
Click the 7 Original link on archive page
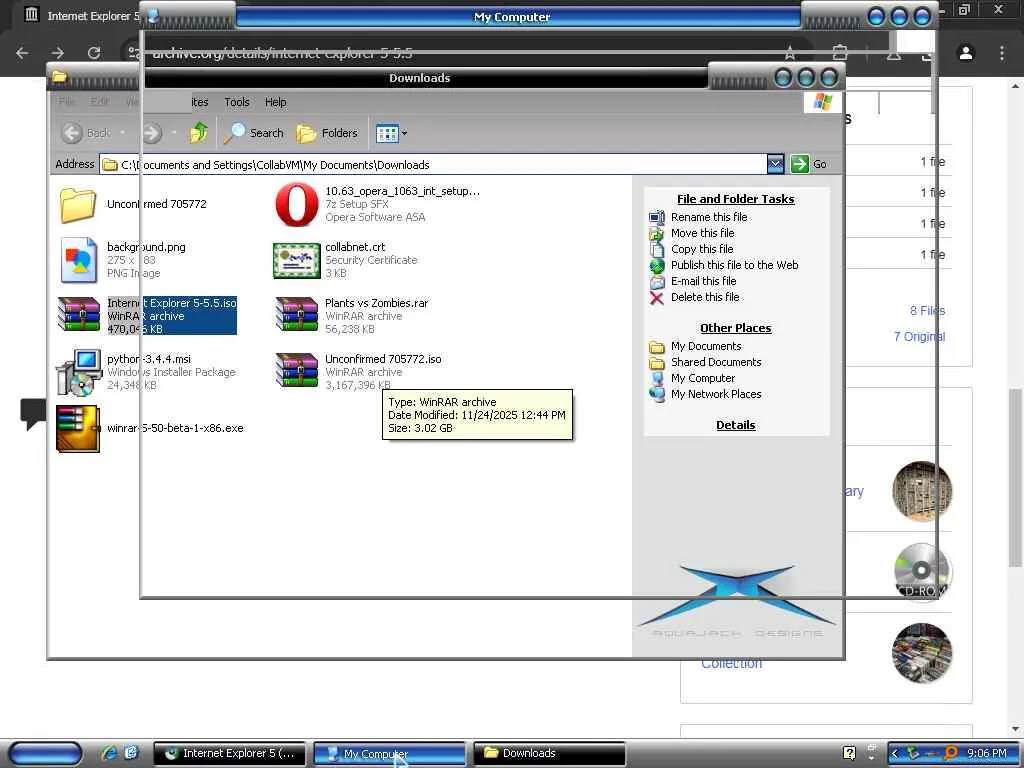click(x=919, y=336)
